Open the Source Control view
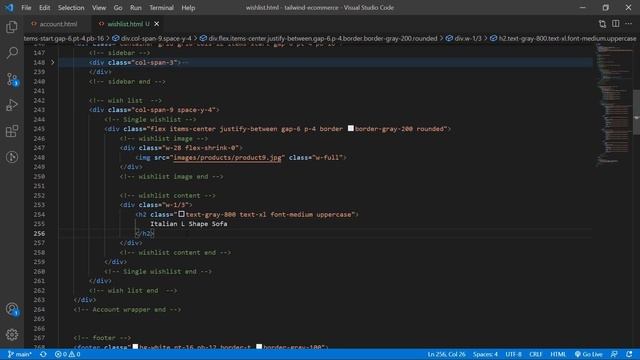Screen dimensions: 640x360 12,79
